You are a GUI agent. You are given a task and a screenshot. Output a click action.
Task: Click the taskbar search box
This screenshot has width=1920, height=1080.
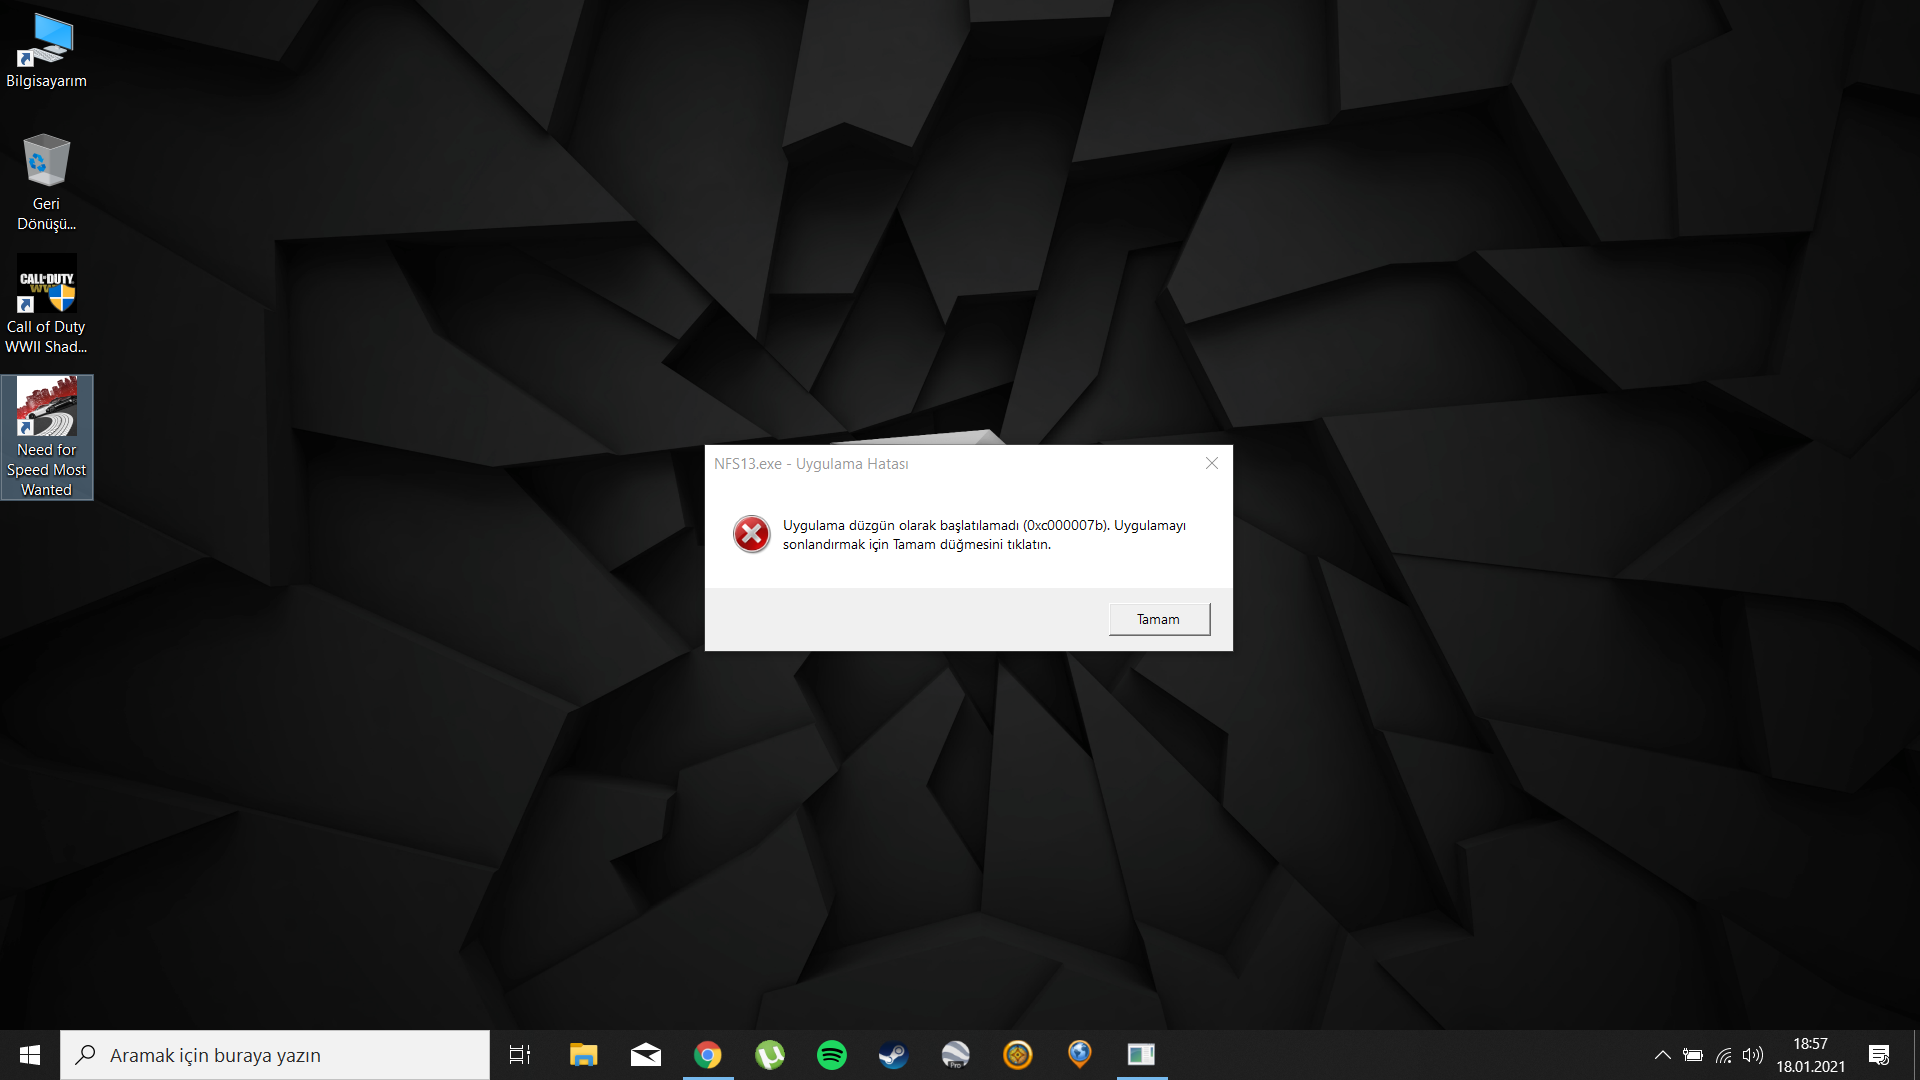point(275,1055)
